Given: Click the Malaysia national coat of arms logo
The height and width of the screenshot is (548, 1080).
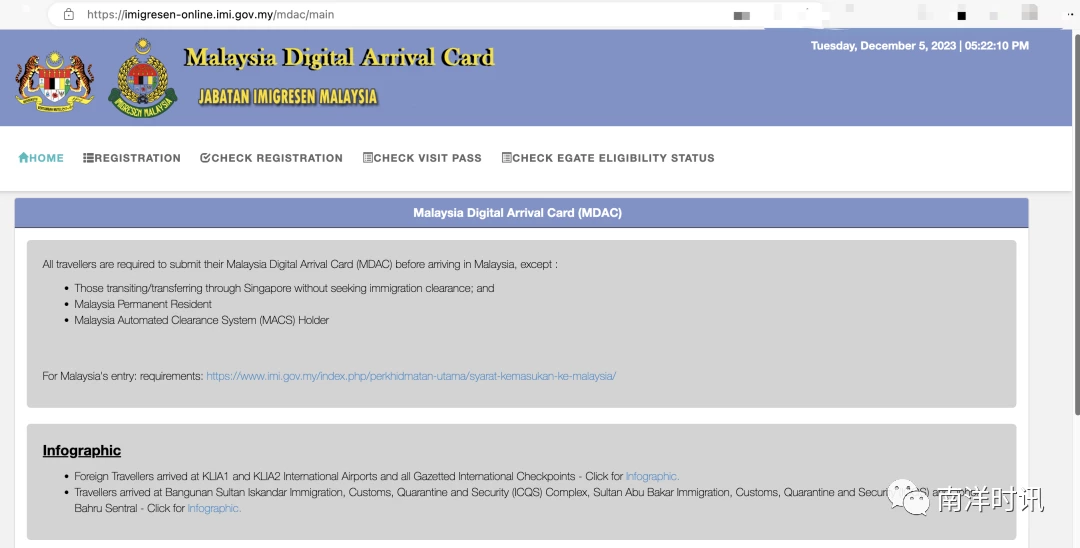Looking at the screenshot, I should (x=55, y=80).
